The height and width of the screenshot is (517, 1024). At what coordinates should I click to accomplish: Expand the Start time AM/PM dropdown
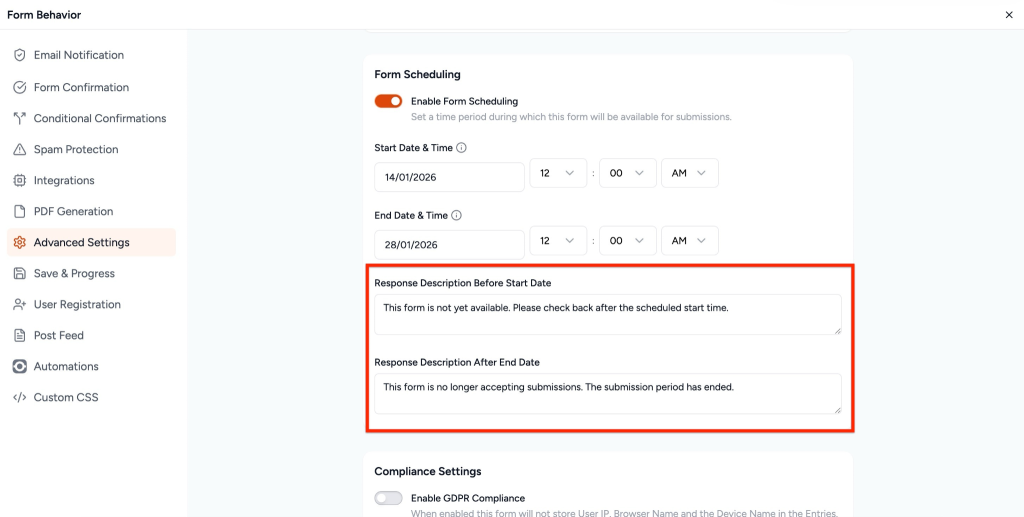click(x=689, y=173)
